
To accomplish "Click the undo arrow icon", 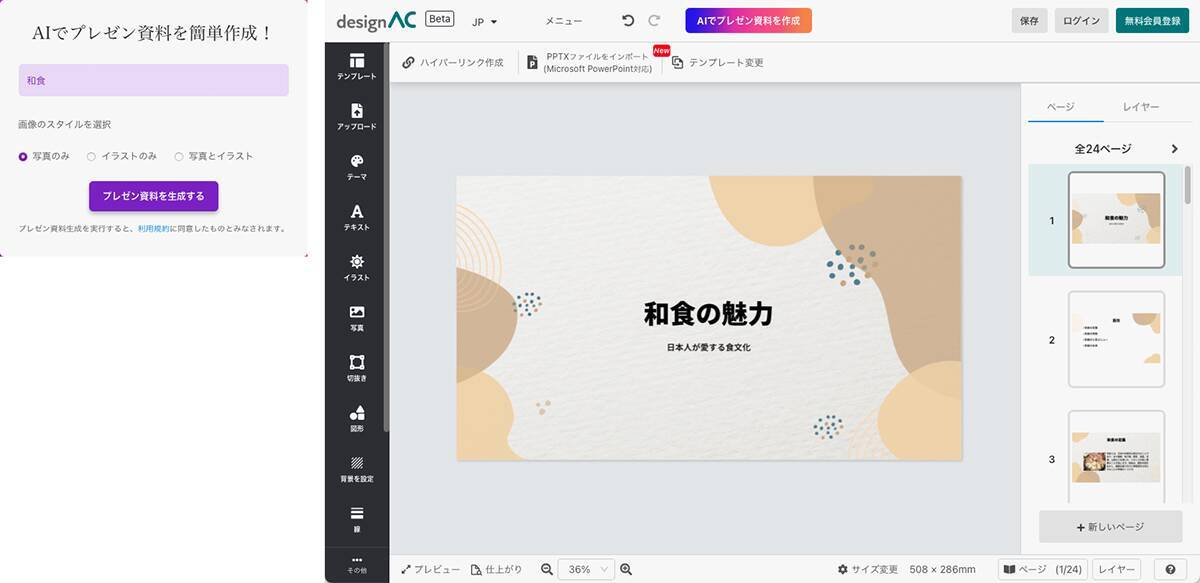I will tap(628, 21).
